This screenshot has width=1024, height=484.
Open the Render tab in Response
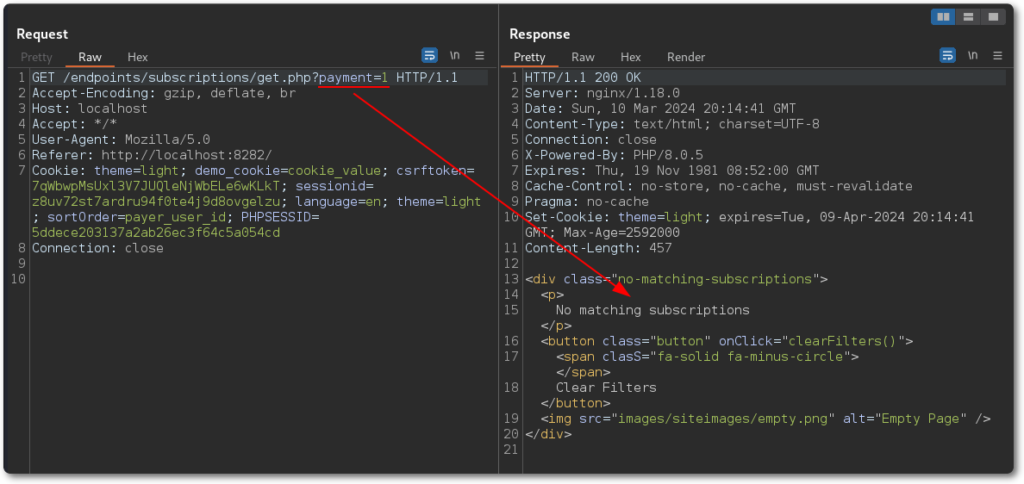[686, 57]
